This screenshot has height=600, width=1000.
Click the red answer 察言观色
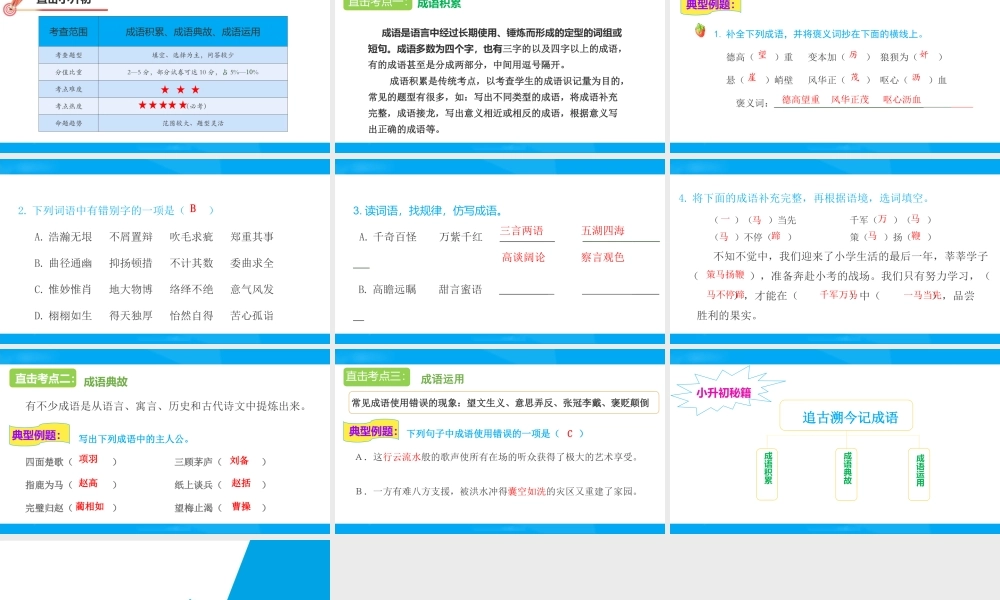click(x=603, y=257)
